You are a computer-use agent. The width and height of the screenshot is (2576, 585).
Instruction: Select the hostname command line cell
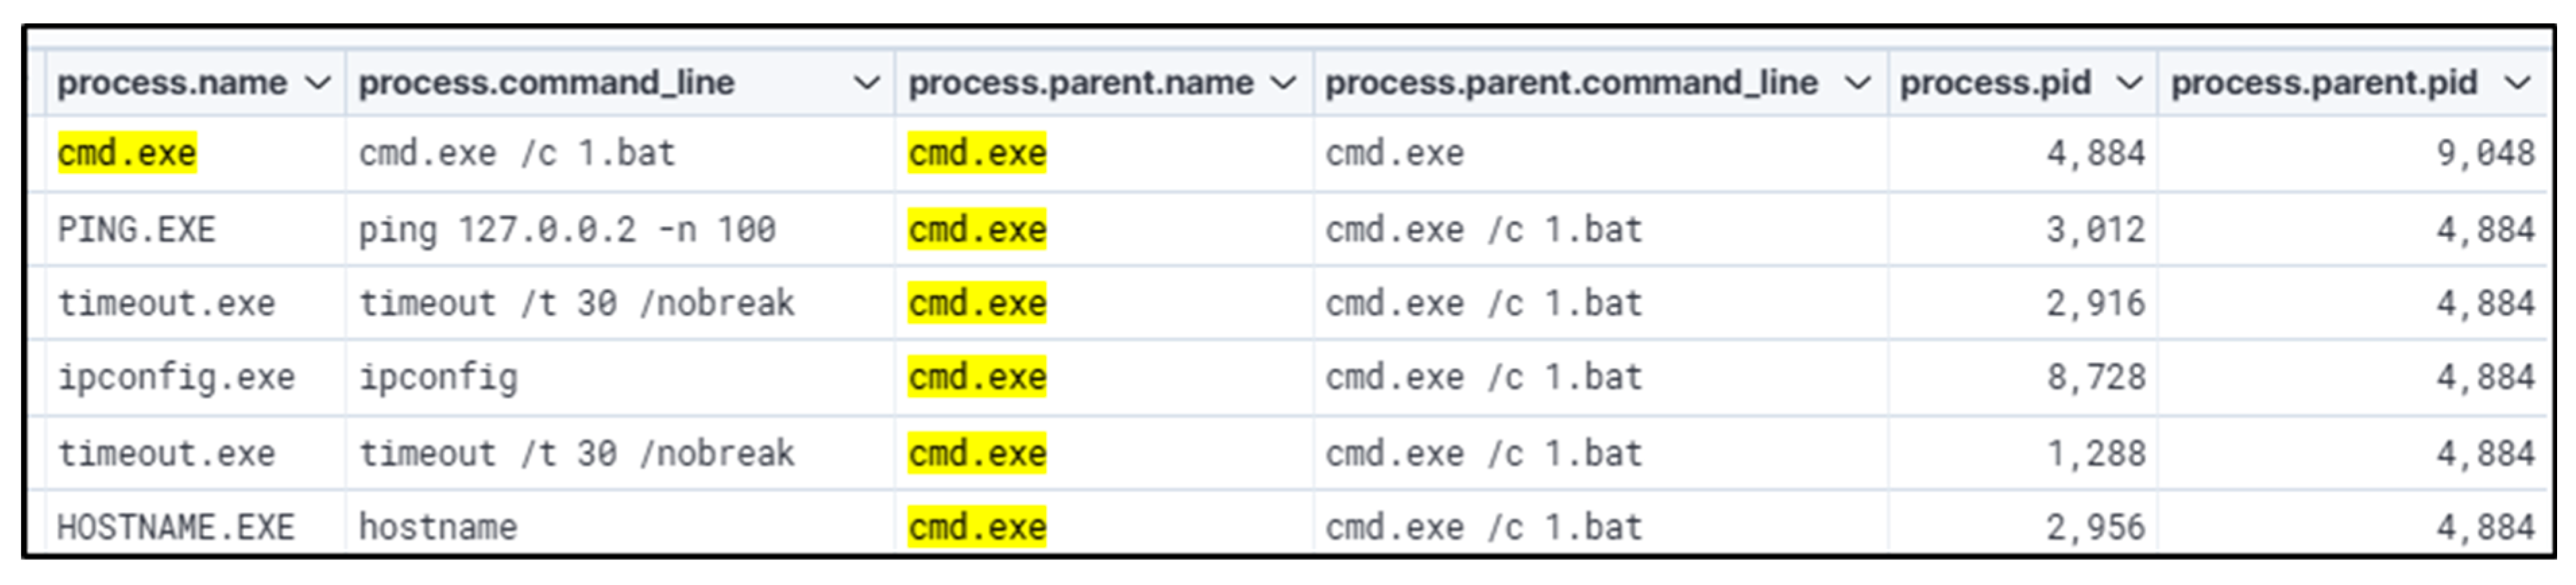pyautogui.click(x=438, y=527)
